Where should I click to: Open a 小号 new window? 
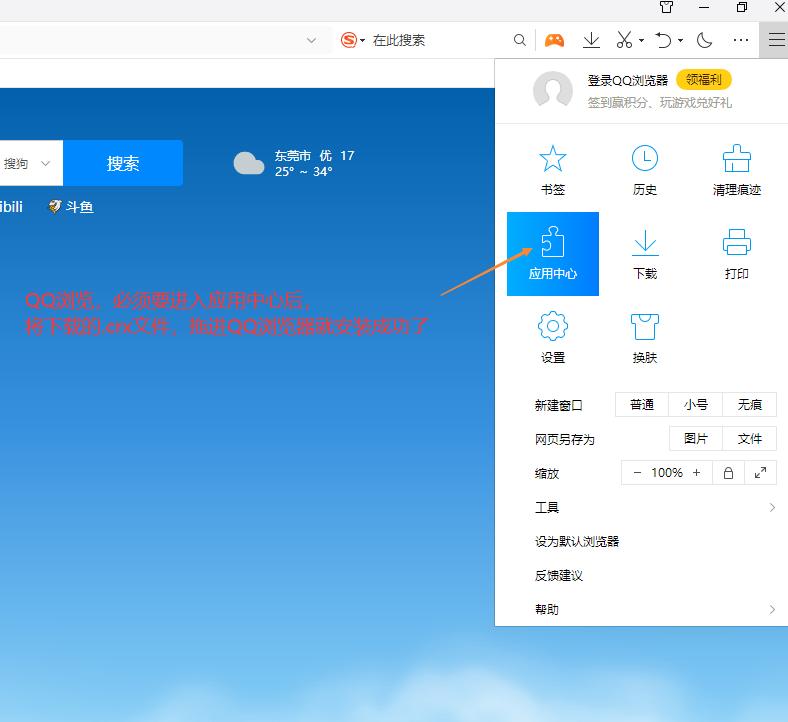pyautogui.click(x=696, y=405)
